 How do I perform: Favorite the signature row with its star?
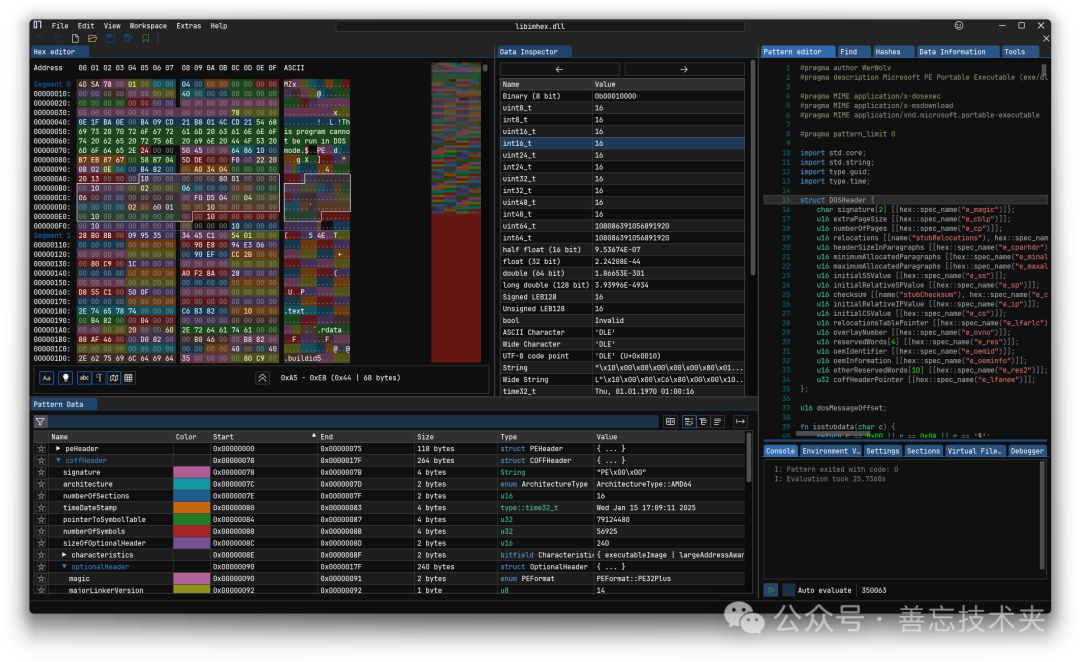pos(41,471)
